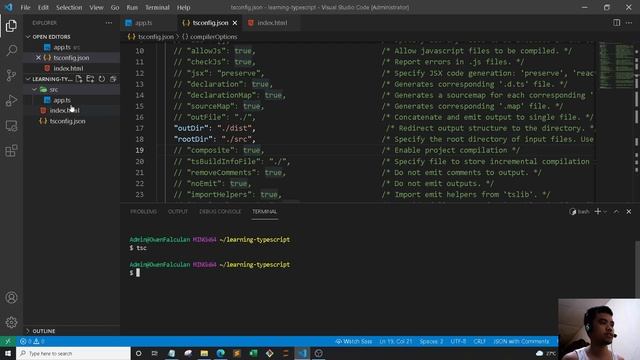This screenshot has width=640, height=360.
Task: Open the Run menu
Action: pyautogui.click(x=132, y=7)
